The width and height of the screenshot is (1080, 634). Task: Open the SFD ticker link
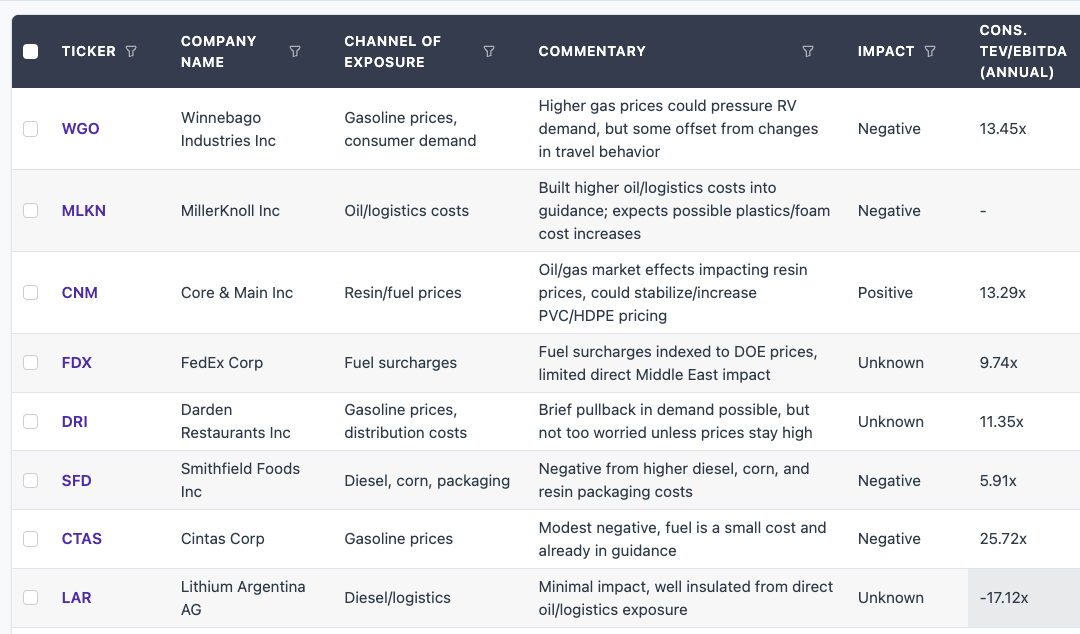tap(76, 481)
